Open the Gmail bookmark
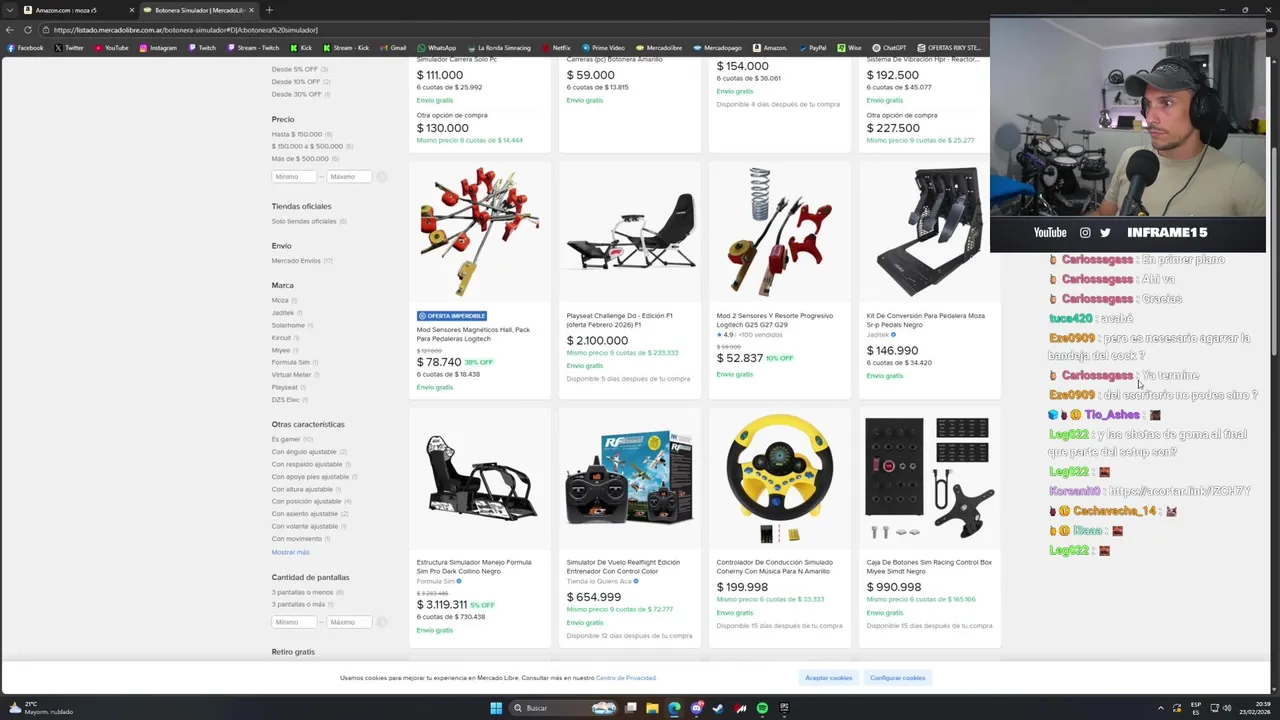This screenshot has height=720, width=1280. (392, 48)
